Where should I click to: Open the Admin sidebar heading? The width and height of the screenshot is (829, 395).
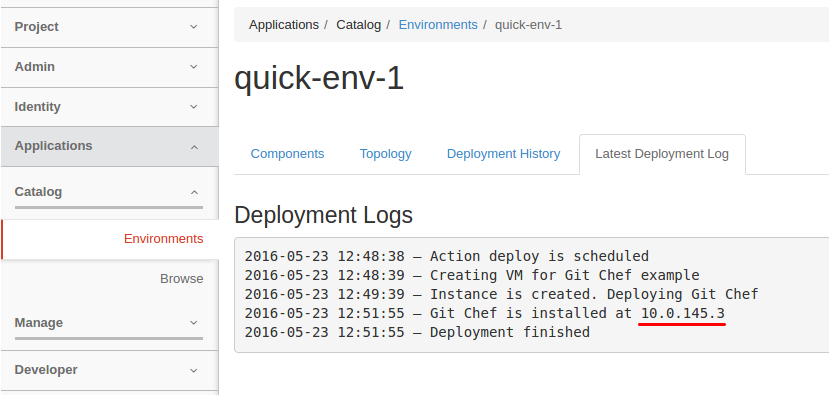coord(34,67)
